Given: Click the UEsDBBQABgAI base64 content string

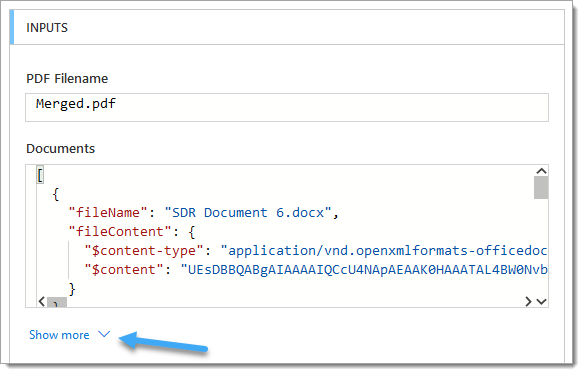Looking at the screenshot, I should point(364,270).
